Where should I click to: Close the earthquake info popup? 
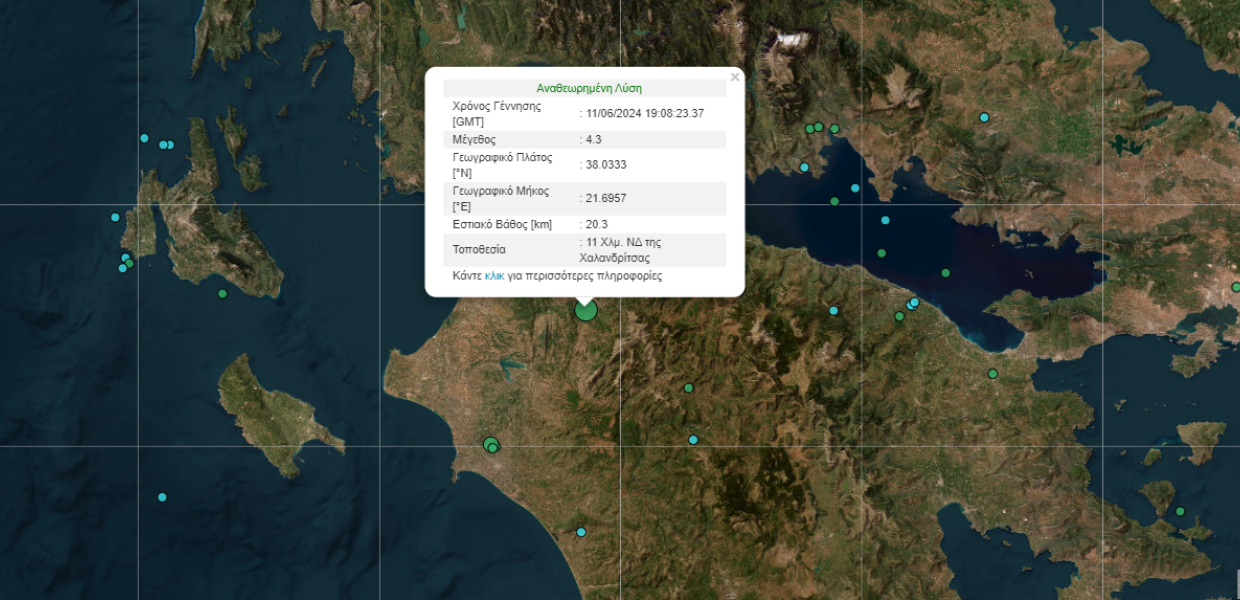pos(735,77)
